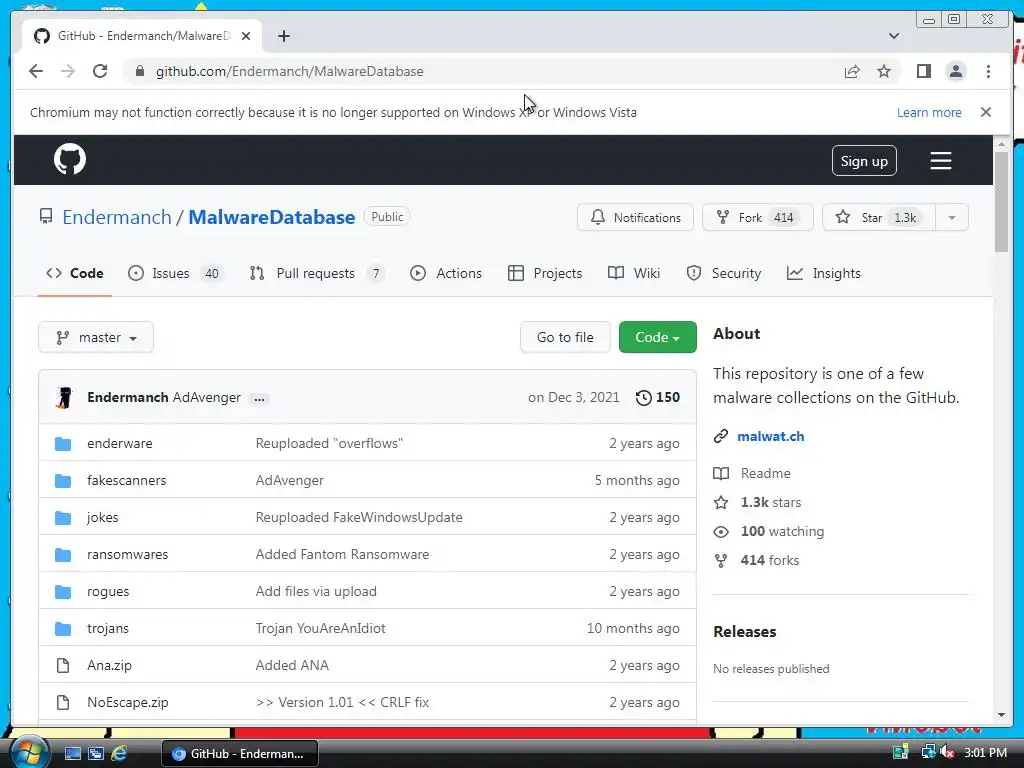
Task: Click the Sign up button
Action: (864, 161)
